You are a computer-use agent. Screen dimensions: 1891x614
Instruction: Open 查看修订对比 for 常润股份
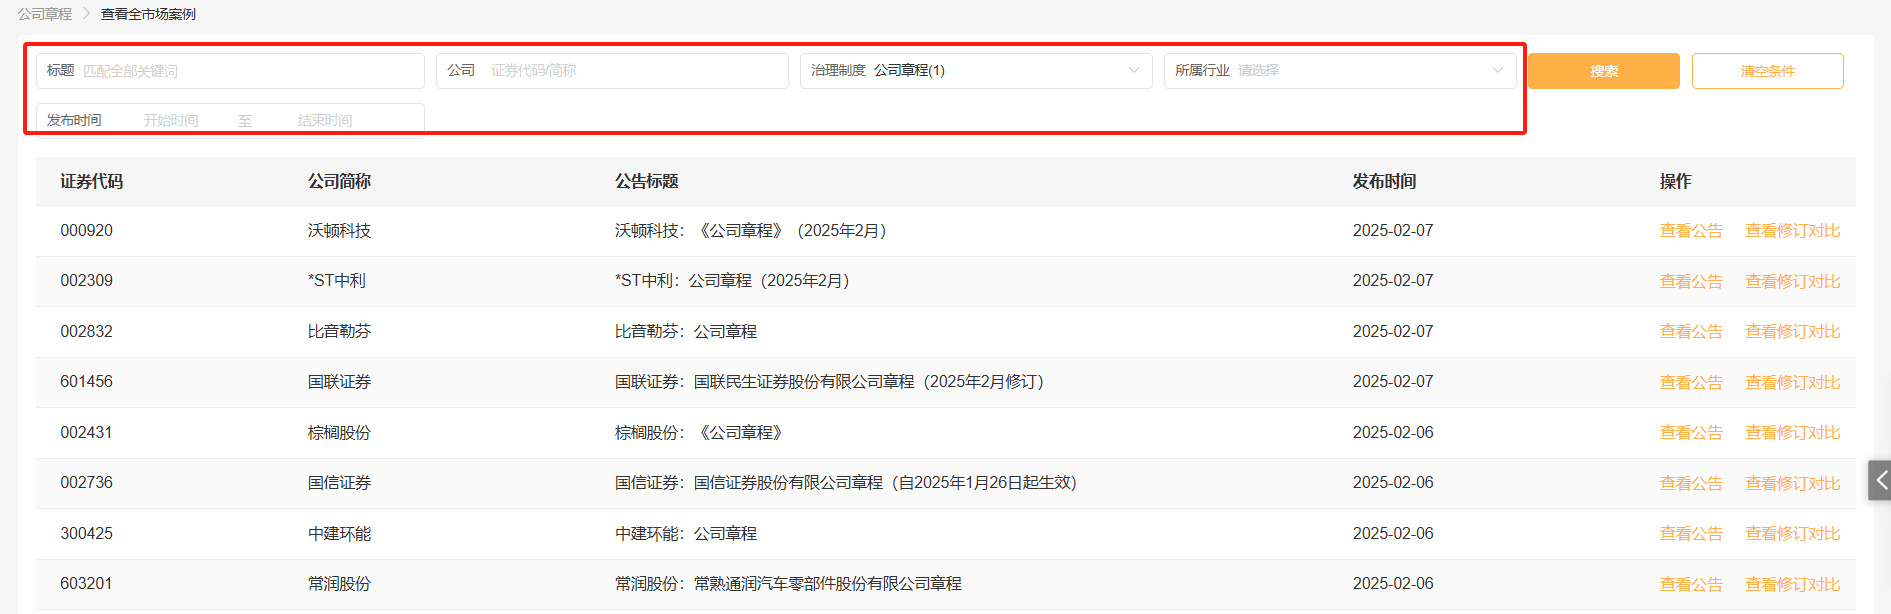[1793, 585]
